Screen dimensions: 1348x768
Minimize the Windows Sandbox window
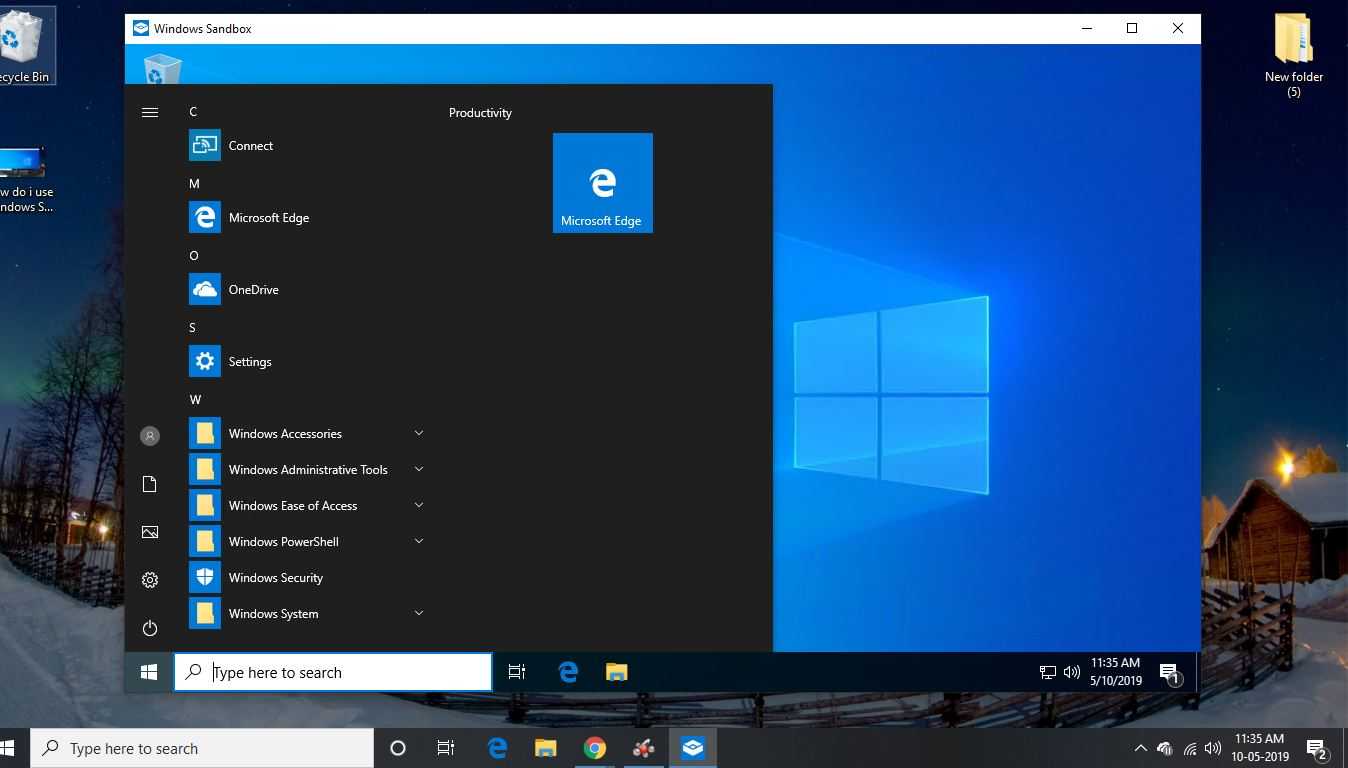point(1087,28)
